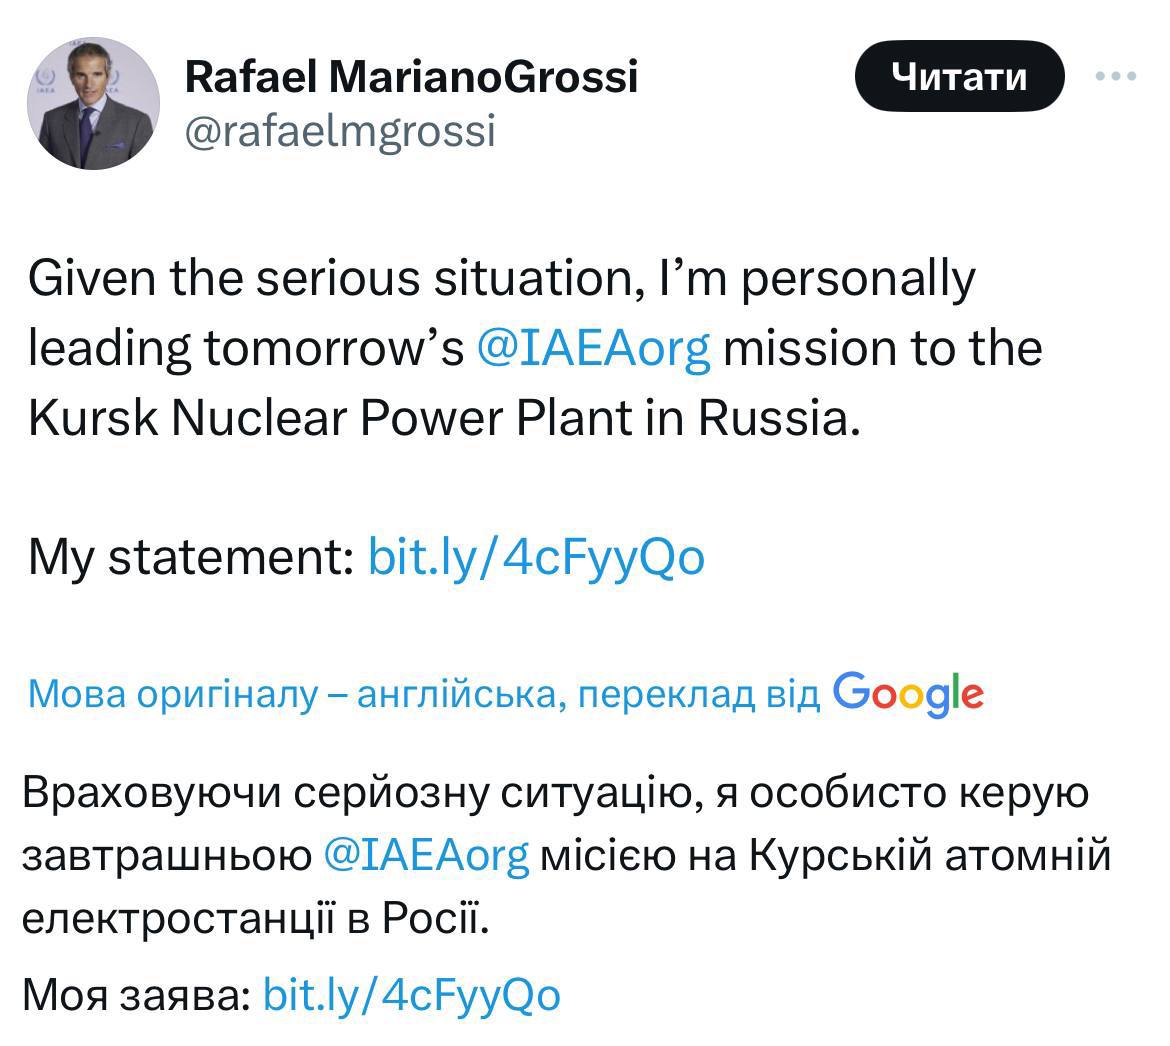The height and width of the screenshot is (1046, 1170).
Task: Follow the bit.ly link after "My statement:"
Action: pos(536,557)
